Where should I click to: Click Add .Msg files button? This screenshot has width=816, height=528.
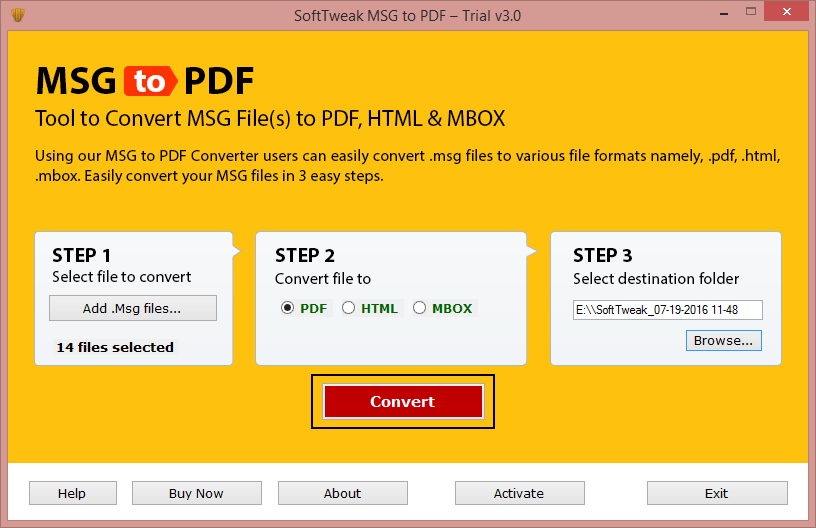pos(133,308)
